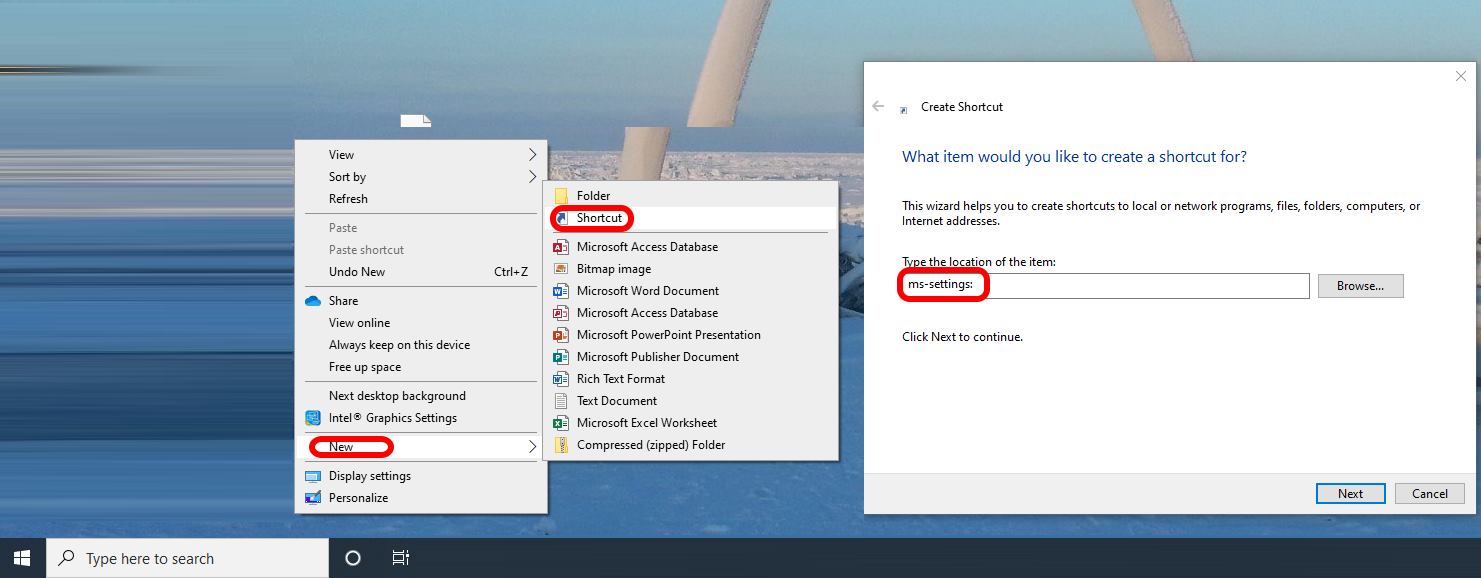Create a new Rich Text Format file

[x=621, y=378]
